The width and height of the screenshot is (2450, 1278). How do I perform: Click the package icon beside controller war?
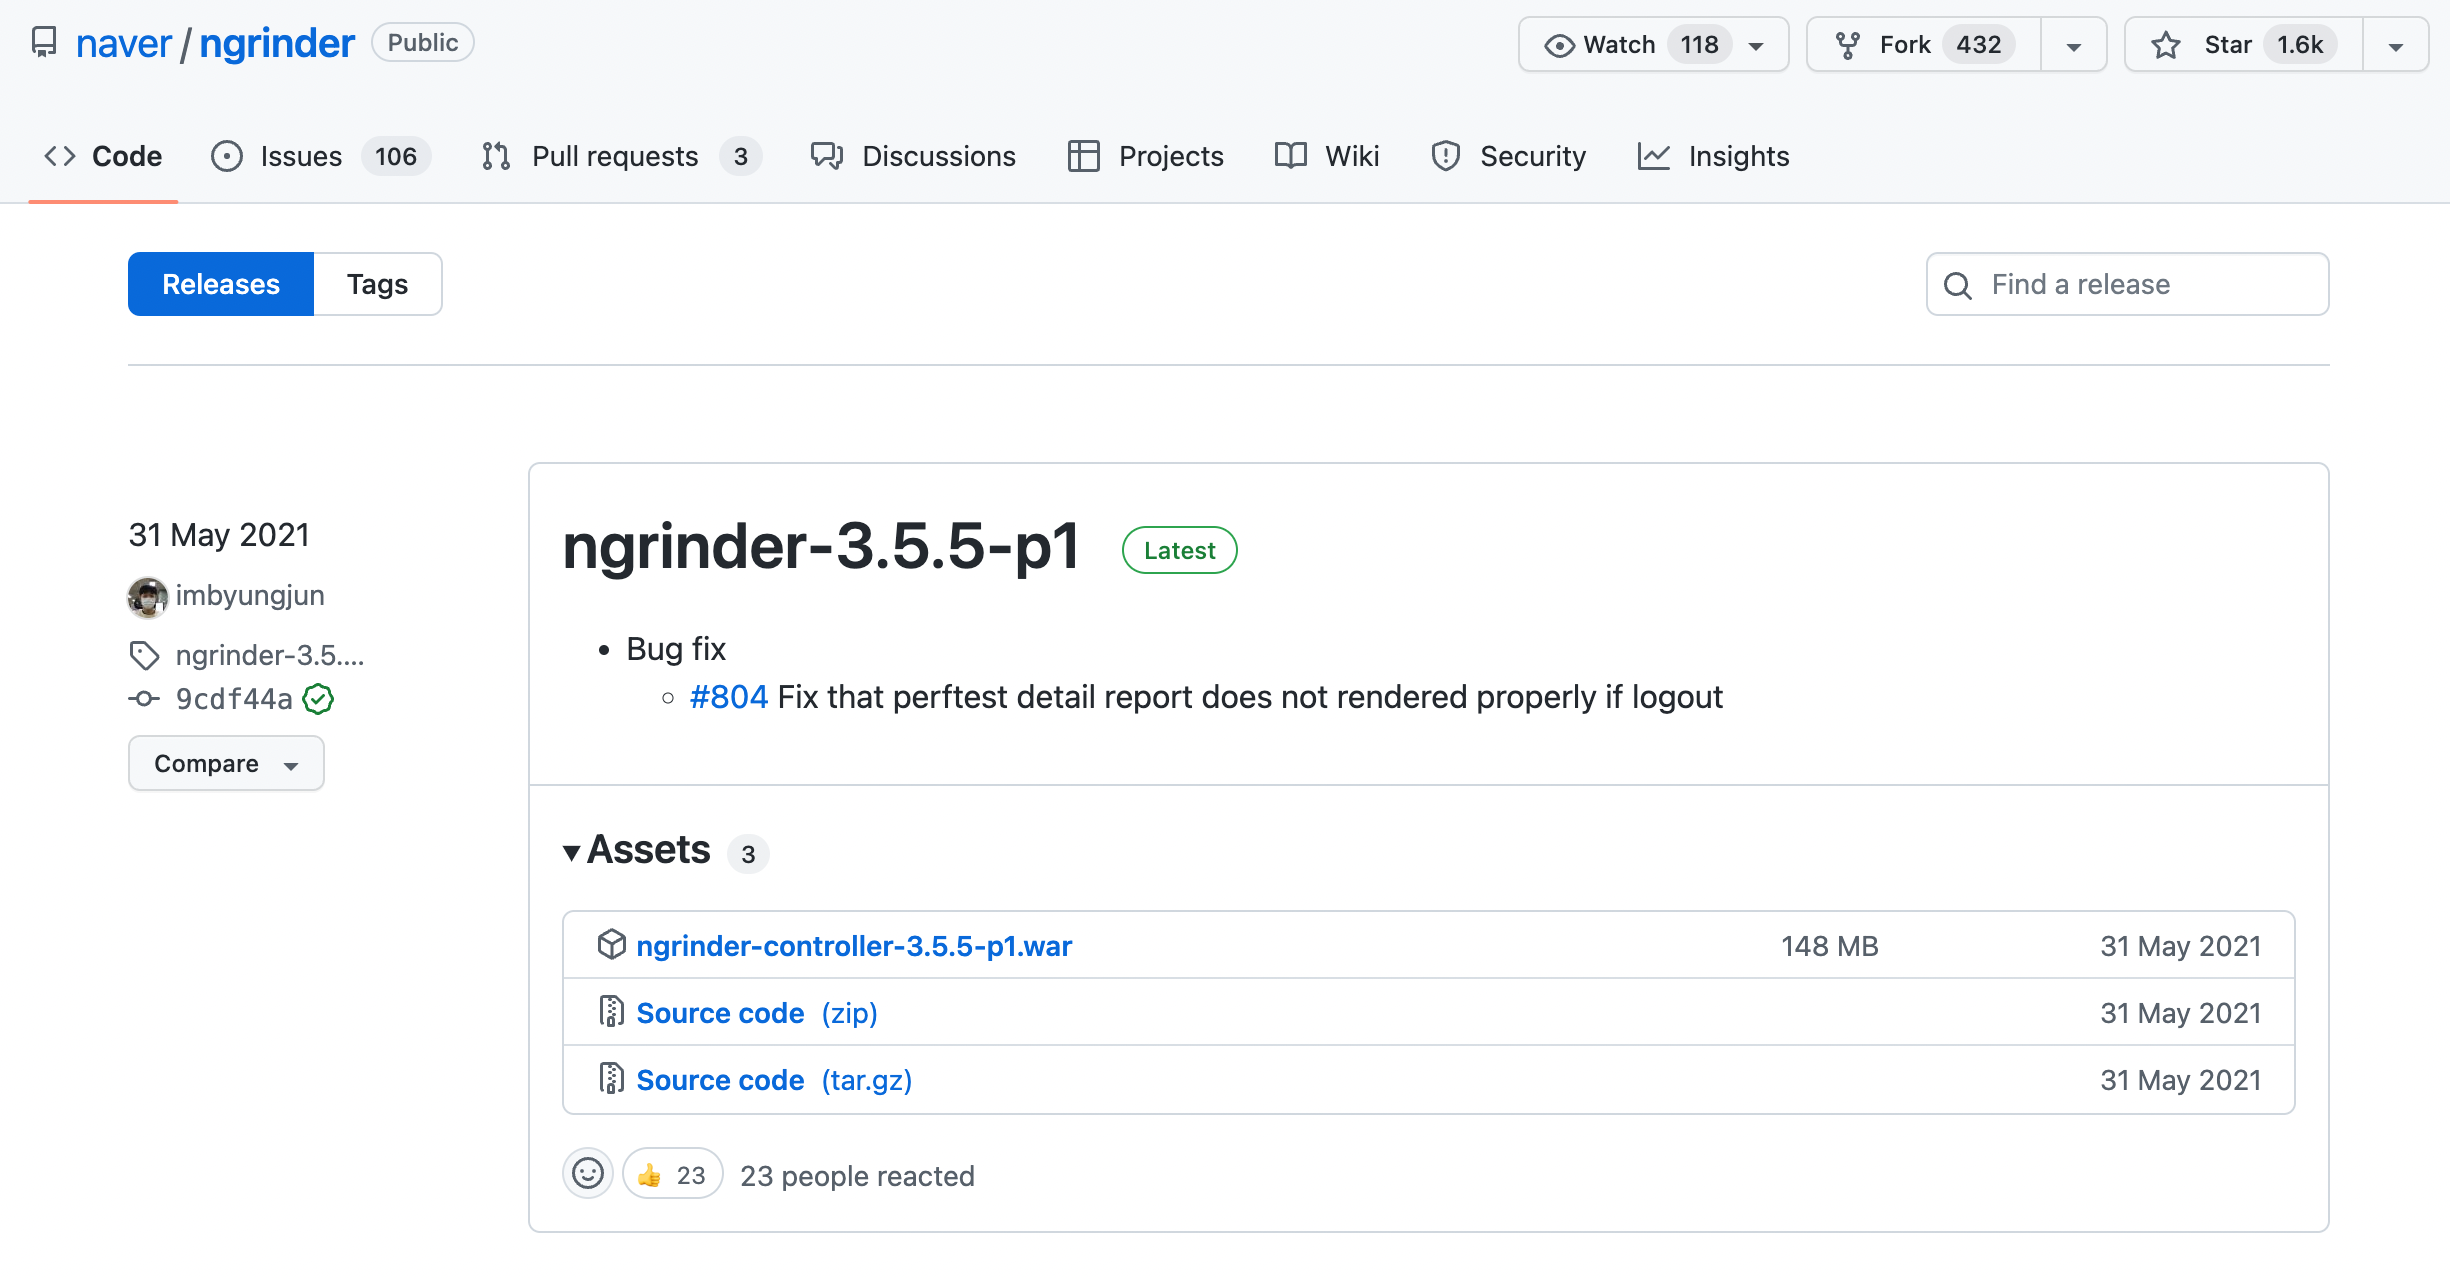[x=611, y=945]
